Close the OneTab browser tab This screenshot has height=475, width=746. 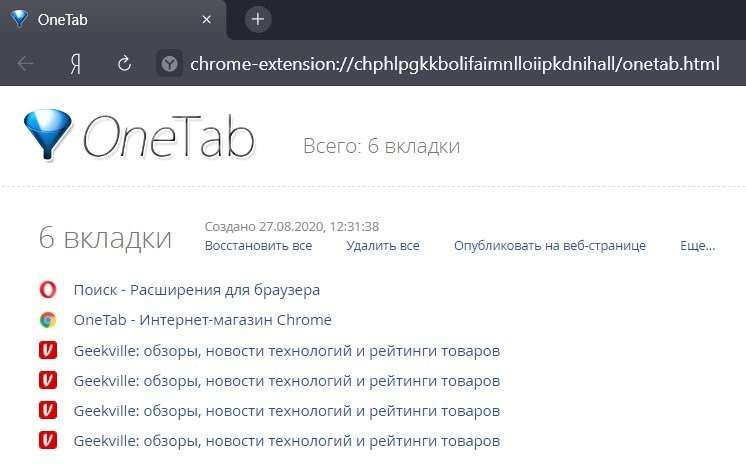pyautogui.click(x=206, y=19)
